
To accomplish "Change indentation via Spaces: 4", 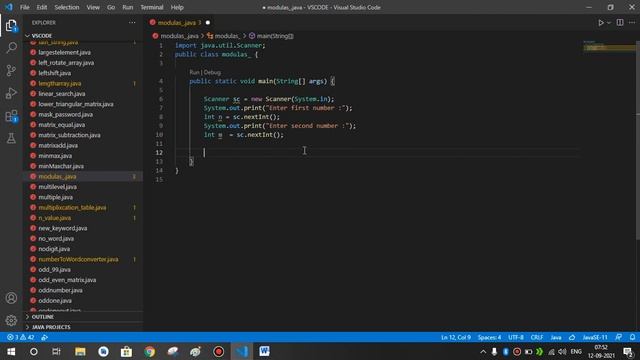I will (x=489, y=337).
